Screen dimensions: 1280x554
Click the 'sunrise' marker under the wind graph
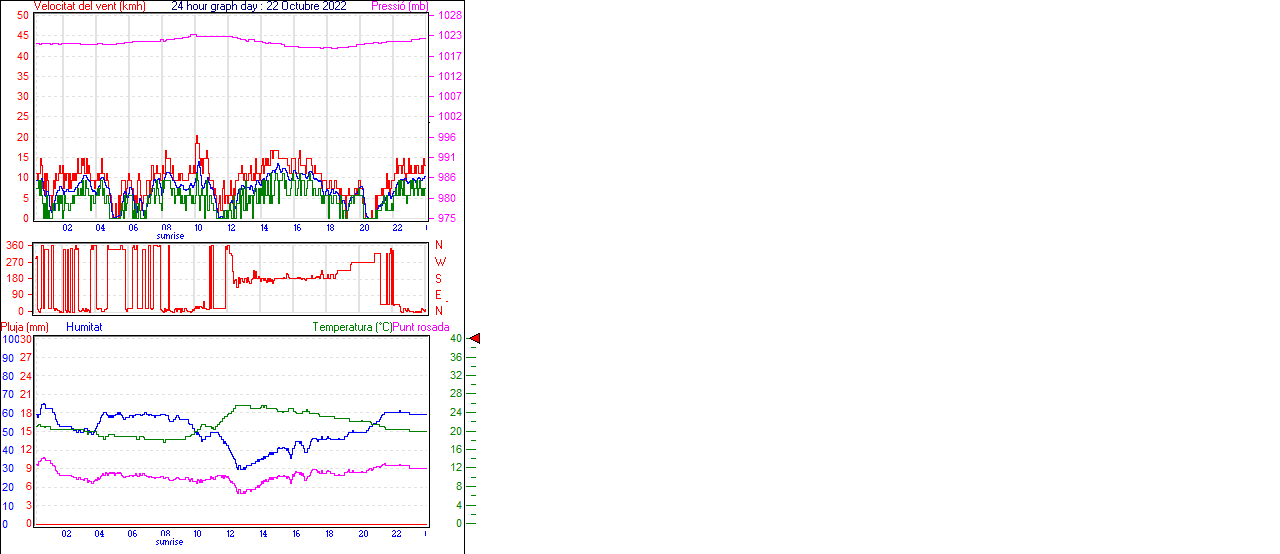pyautogui.click(x=169, y=236)
